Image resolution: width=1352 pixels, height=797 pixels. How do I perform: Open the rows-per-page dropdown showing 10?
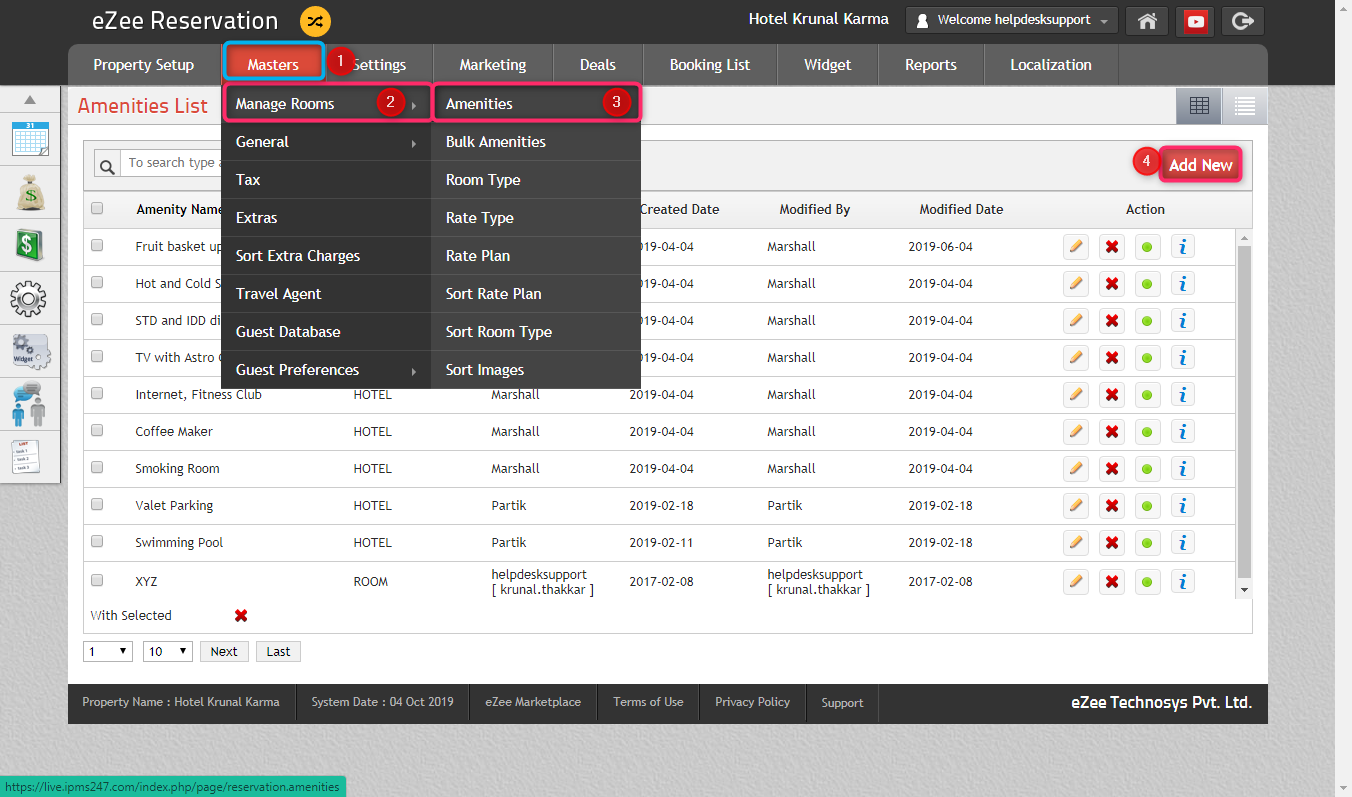click(168, 651)
